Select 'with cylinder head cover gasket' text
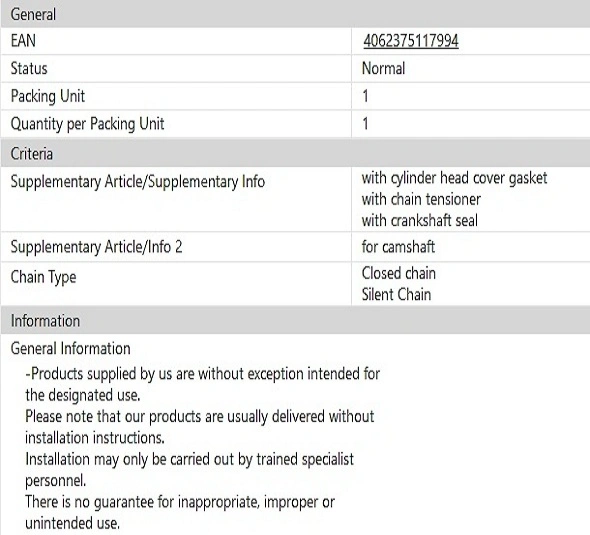This screenshot has width=590, height=535. pos(454,178)
